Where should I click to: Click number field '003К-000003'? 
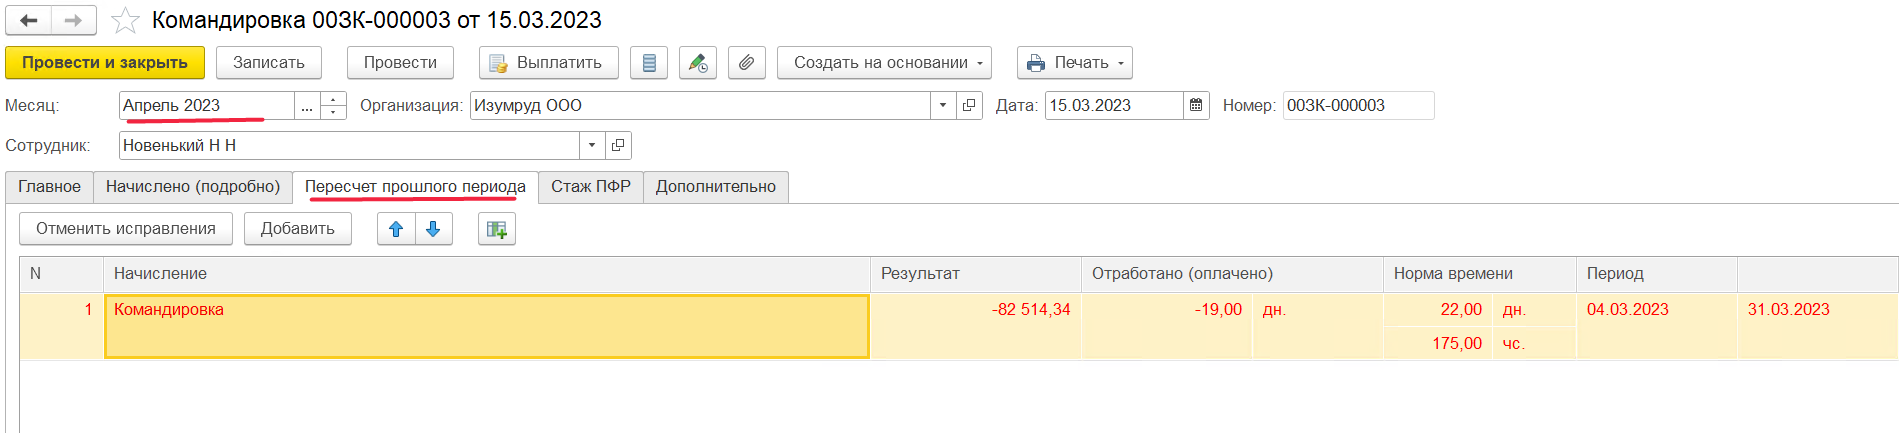pyautogui.click(x=1358, y=105)
